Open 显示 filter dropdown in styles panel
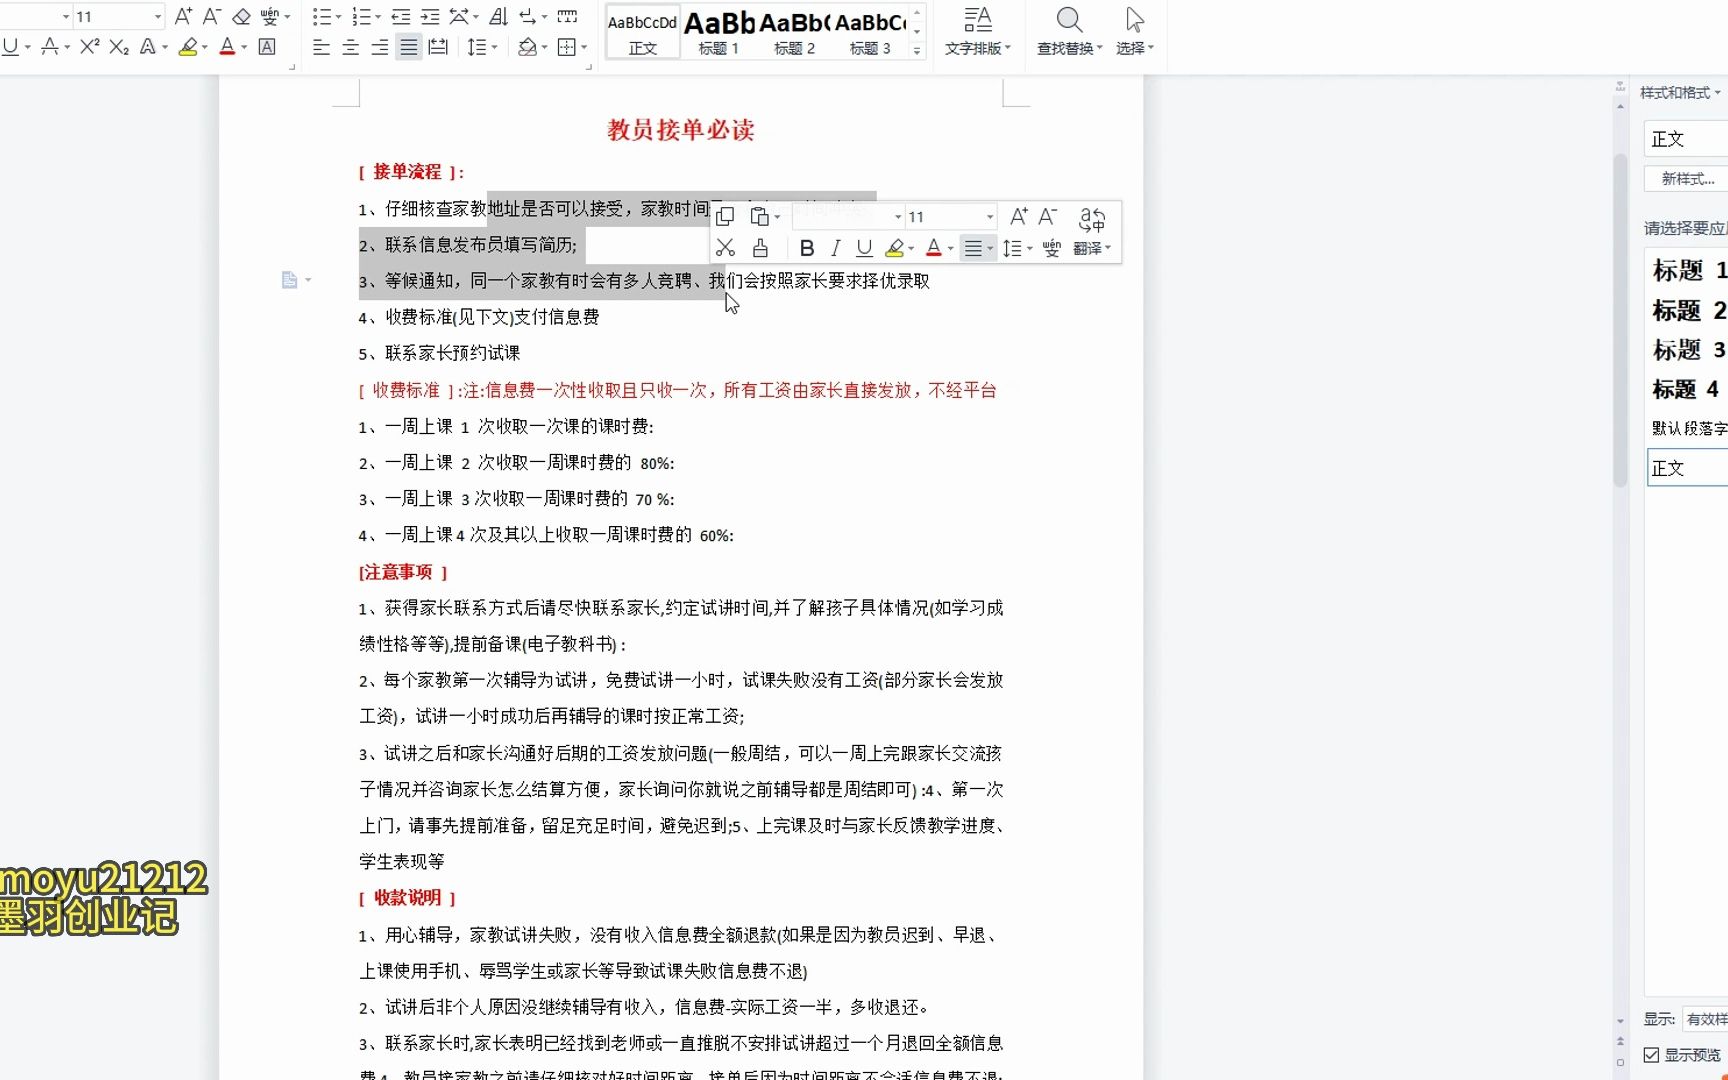1728x1080 pixels. click(1705, 1019)
